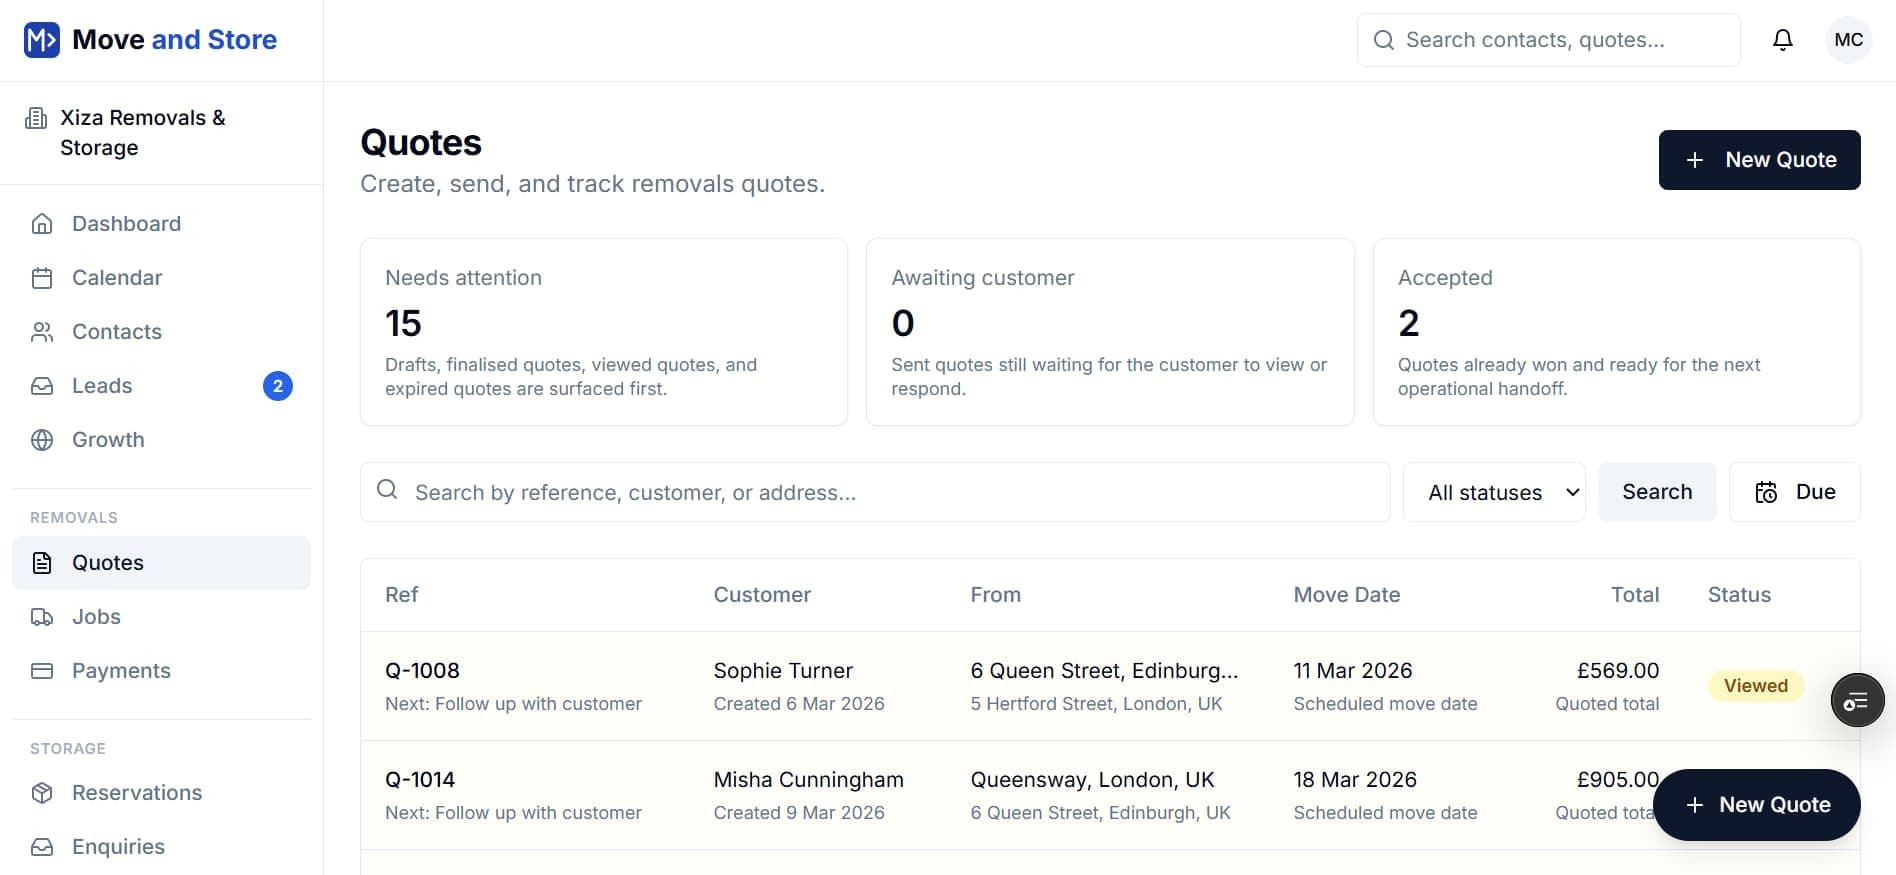Focus search by reference, customer field
1896x875 pixels.
pos(875,492)
